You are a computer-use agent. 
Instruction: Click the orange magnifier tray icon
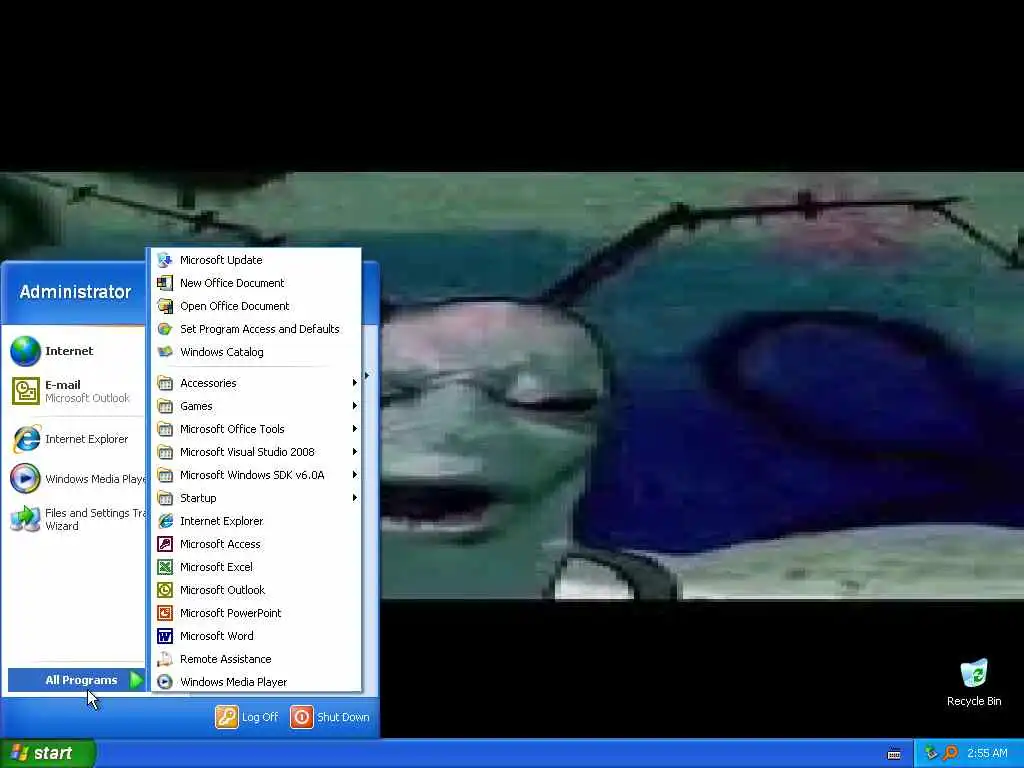(950, 753)
